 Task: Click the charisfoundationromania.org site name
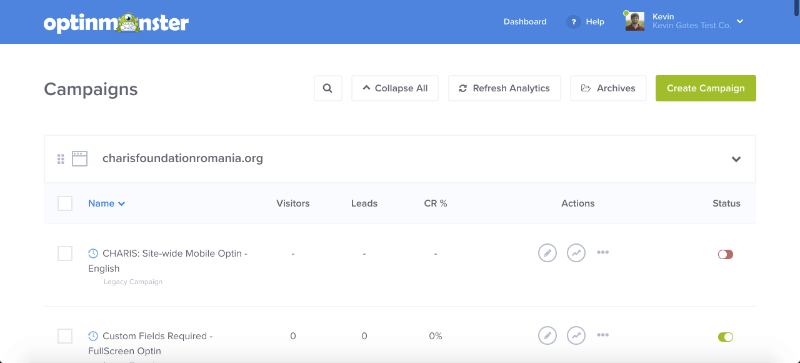(x=183, y=158)
